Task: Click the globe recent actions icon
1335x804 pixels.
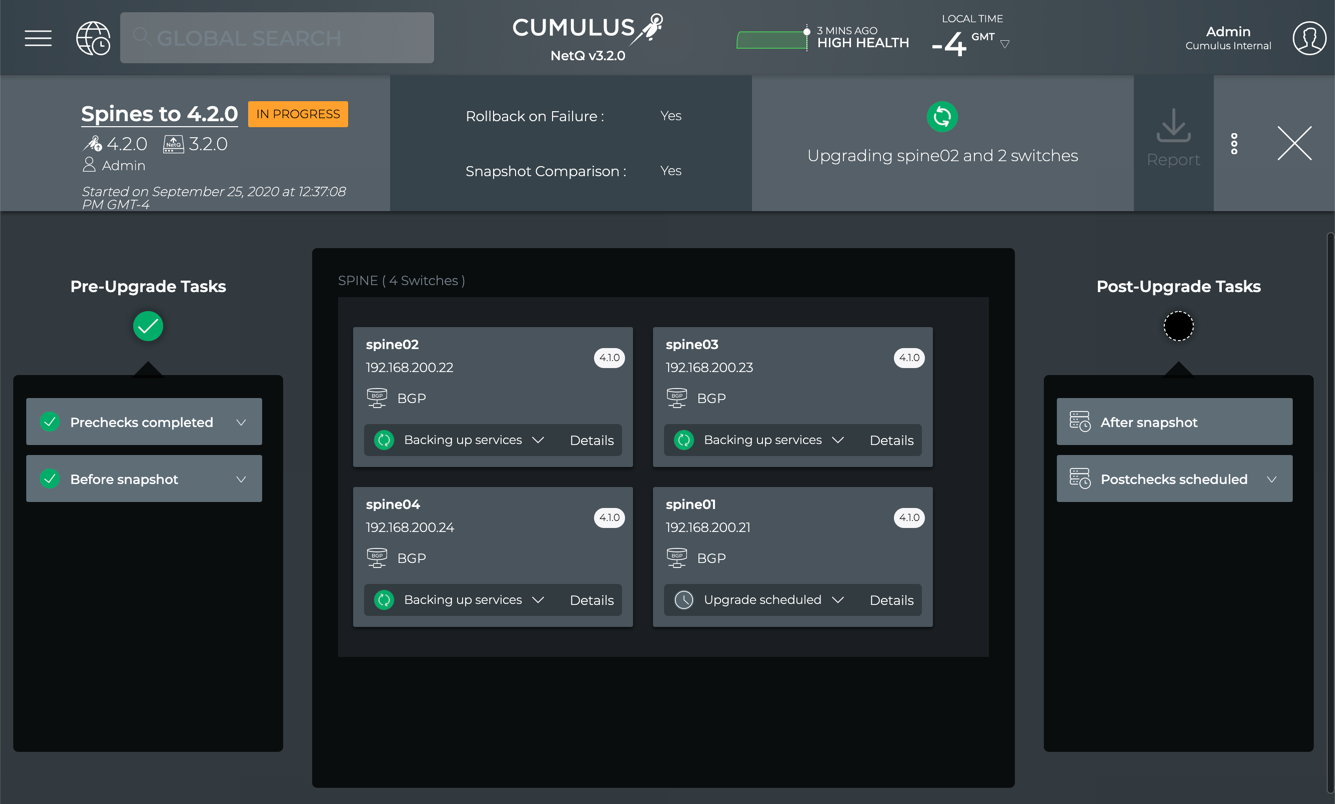Action: tap(93, 38)
